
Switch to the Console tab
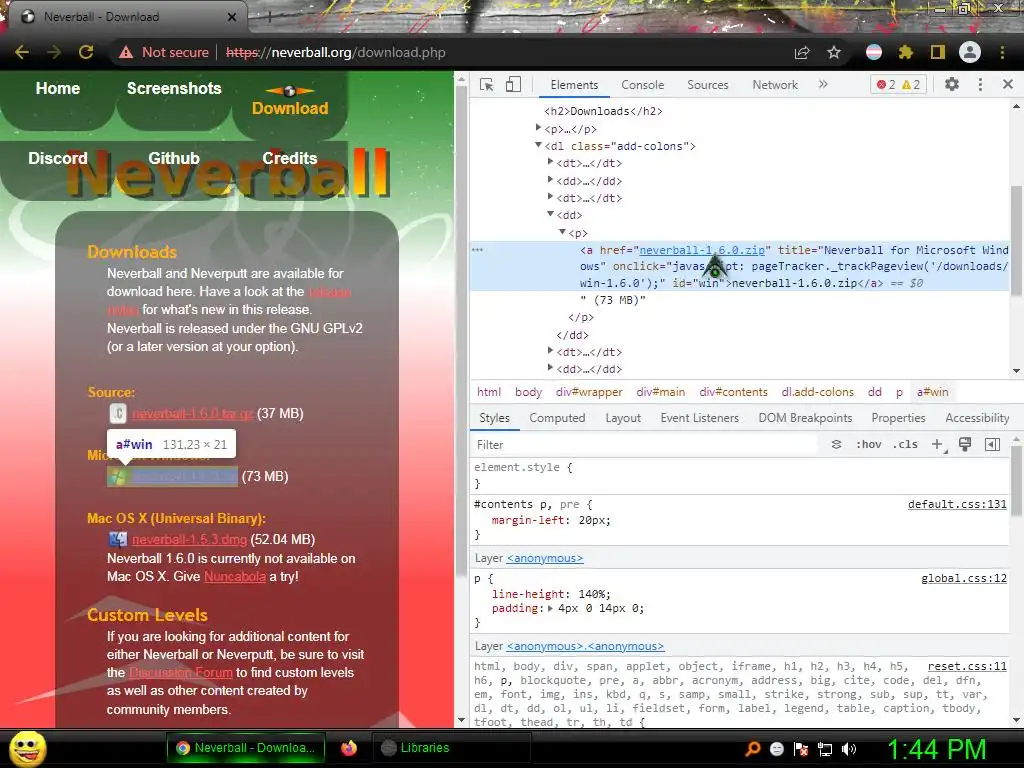tap(643, 85)
